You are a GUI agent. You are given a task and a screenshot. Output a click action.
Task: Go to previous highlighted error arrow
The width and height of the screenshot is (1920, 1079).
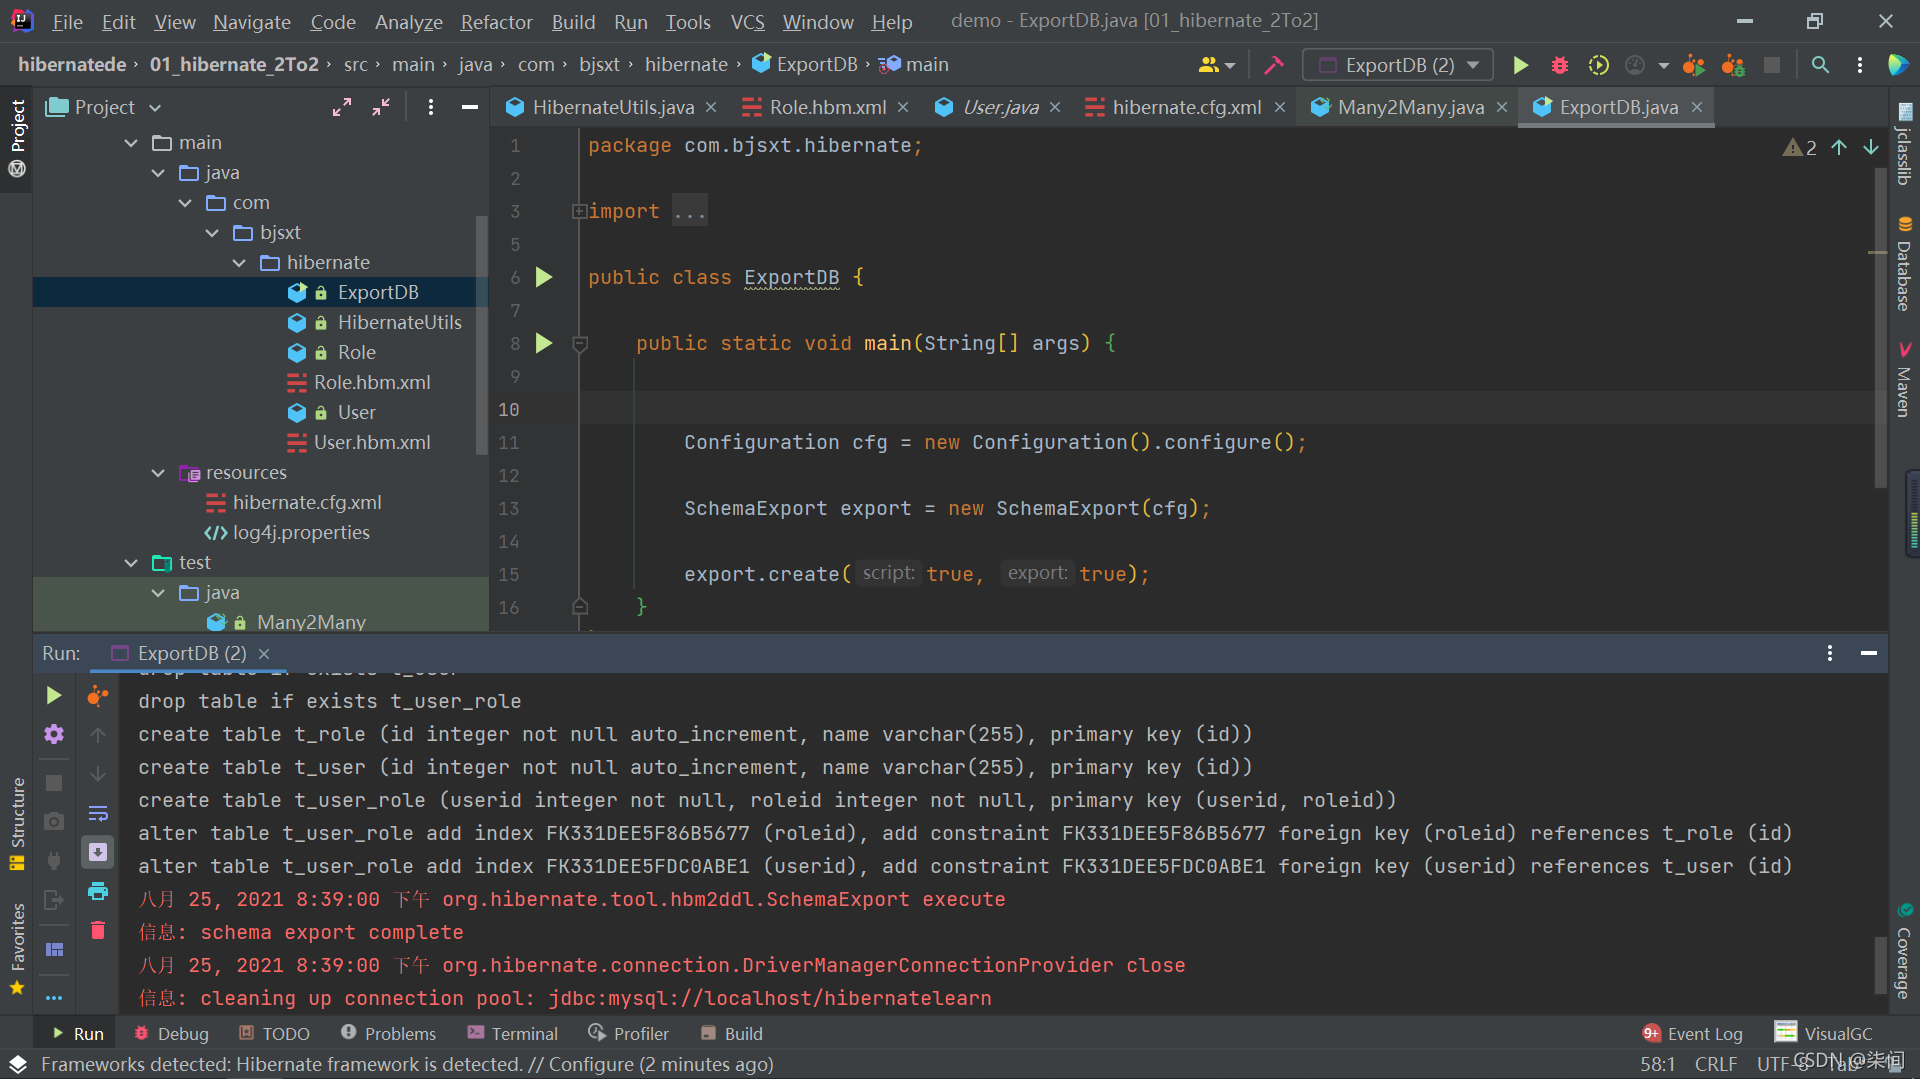1839,147
